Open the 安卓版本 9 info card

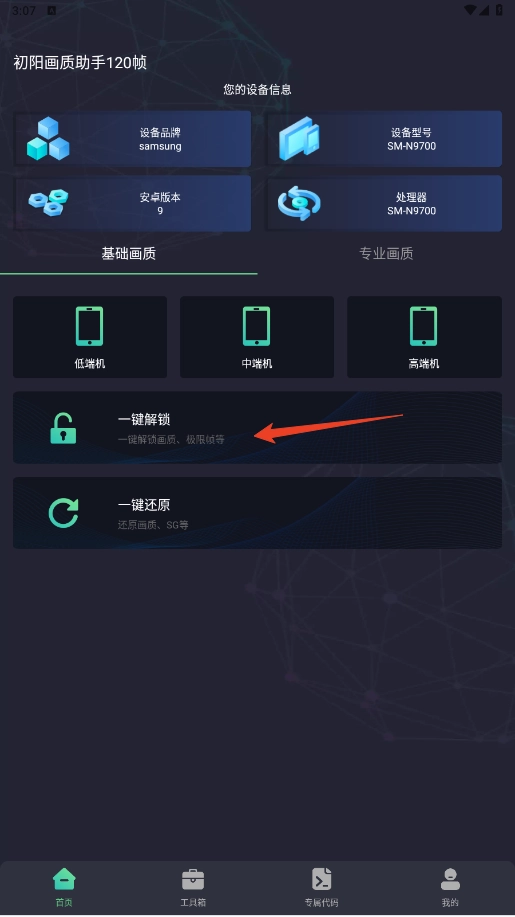click(132, 203)
